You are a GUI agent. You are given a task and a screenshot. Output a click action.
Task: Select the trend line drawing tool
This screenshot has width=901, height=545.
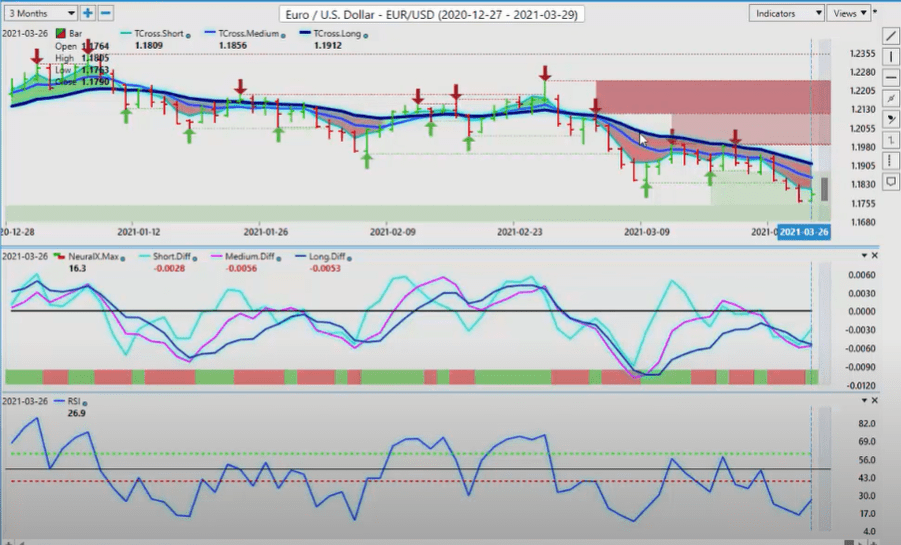pyautogui.click(x=891, y=36)
